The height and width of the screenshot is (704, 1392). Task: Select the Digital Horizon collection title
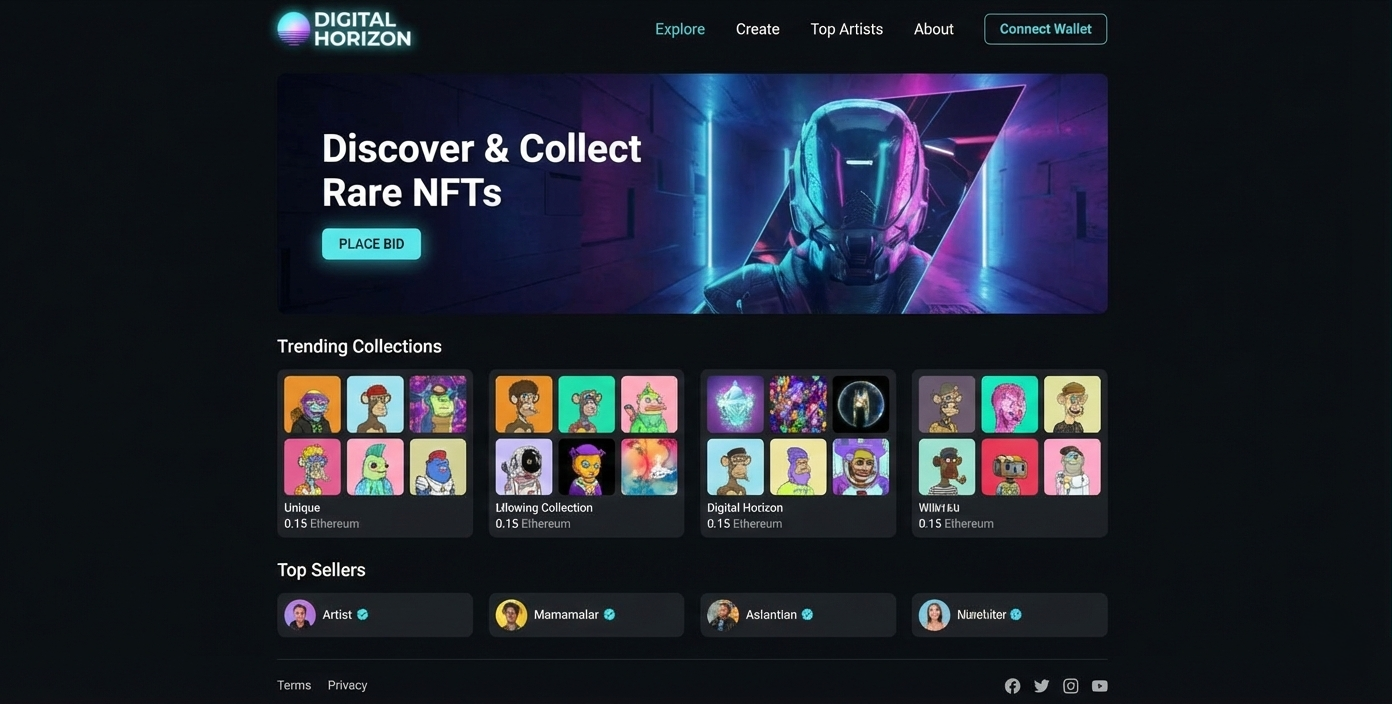tap(745, 508)
